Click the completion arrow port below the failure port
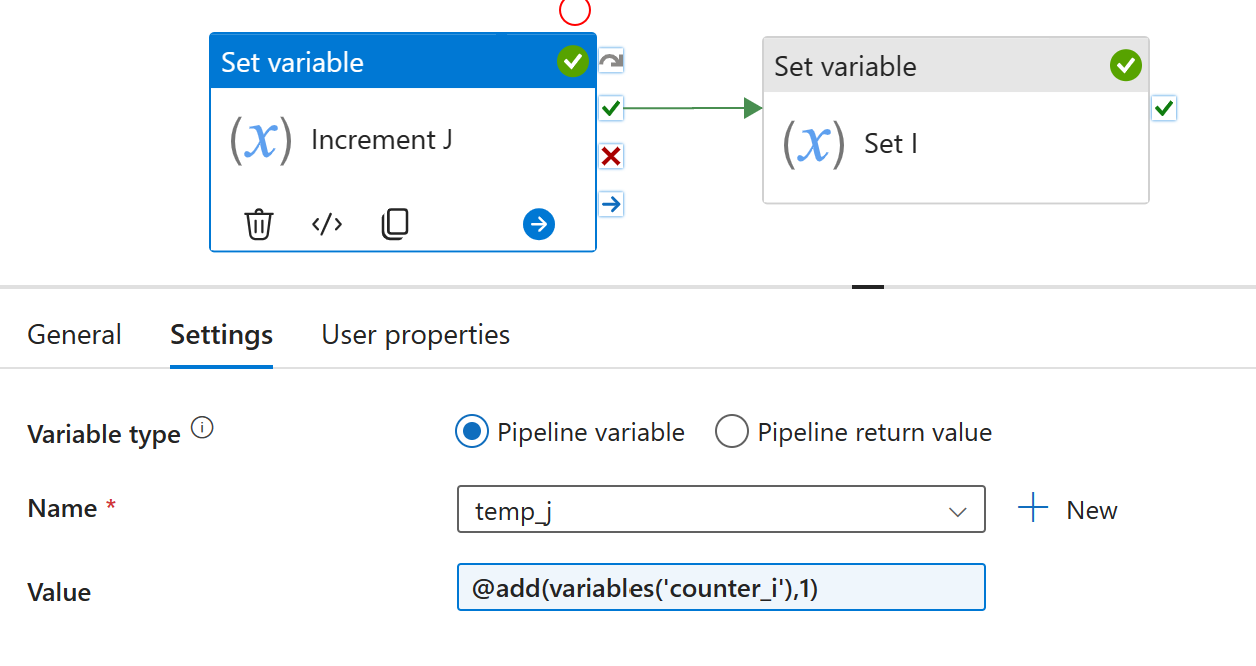Viewport: 1256px width, 666px height. coord(611,204)
